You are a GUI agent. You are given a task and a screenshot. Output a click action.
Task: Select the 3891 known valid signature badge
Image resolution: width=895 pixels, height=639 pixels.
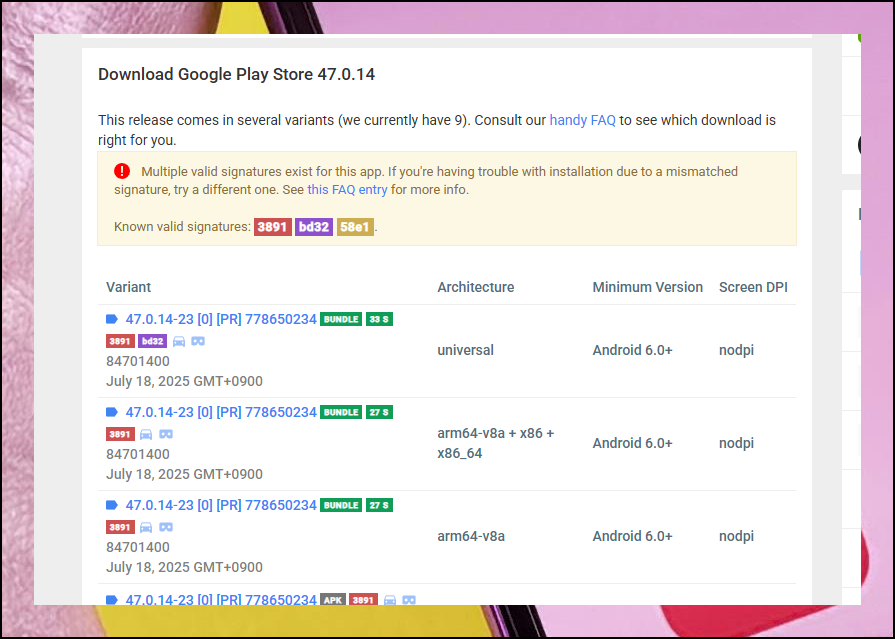coord(272,227)
